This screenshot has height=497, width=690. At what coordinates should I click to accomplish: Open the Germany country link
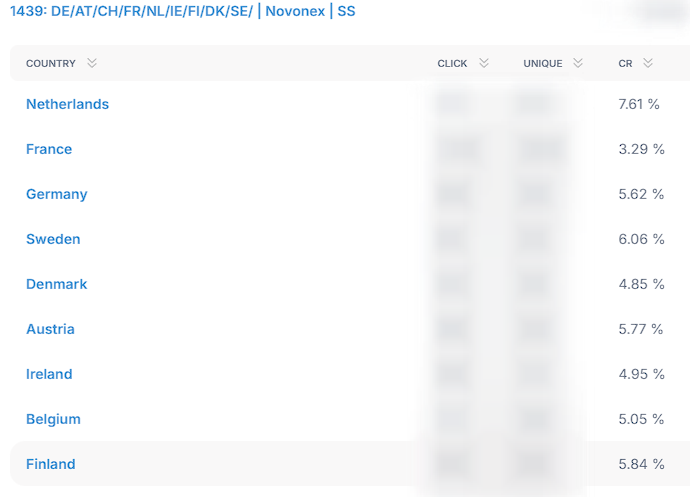(x=57, y=194)
